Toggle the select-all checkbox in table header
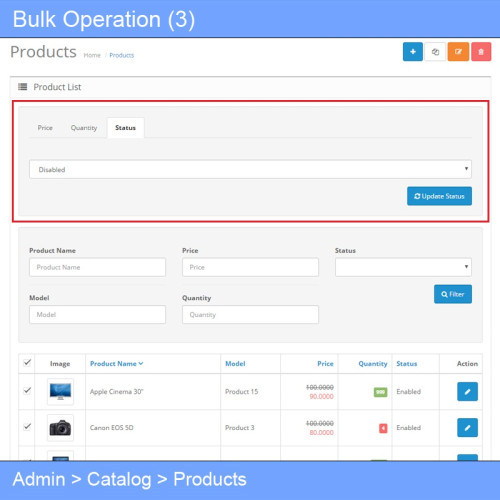Viewport: 500px width, 500px height. click(x=27, y=362)
